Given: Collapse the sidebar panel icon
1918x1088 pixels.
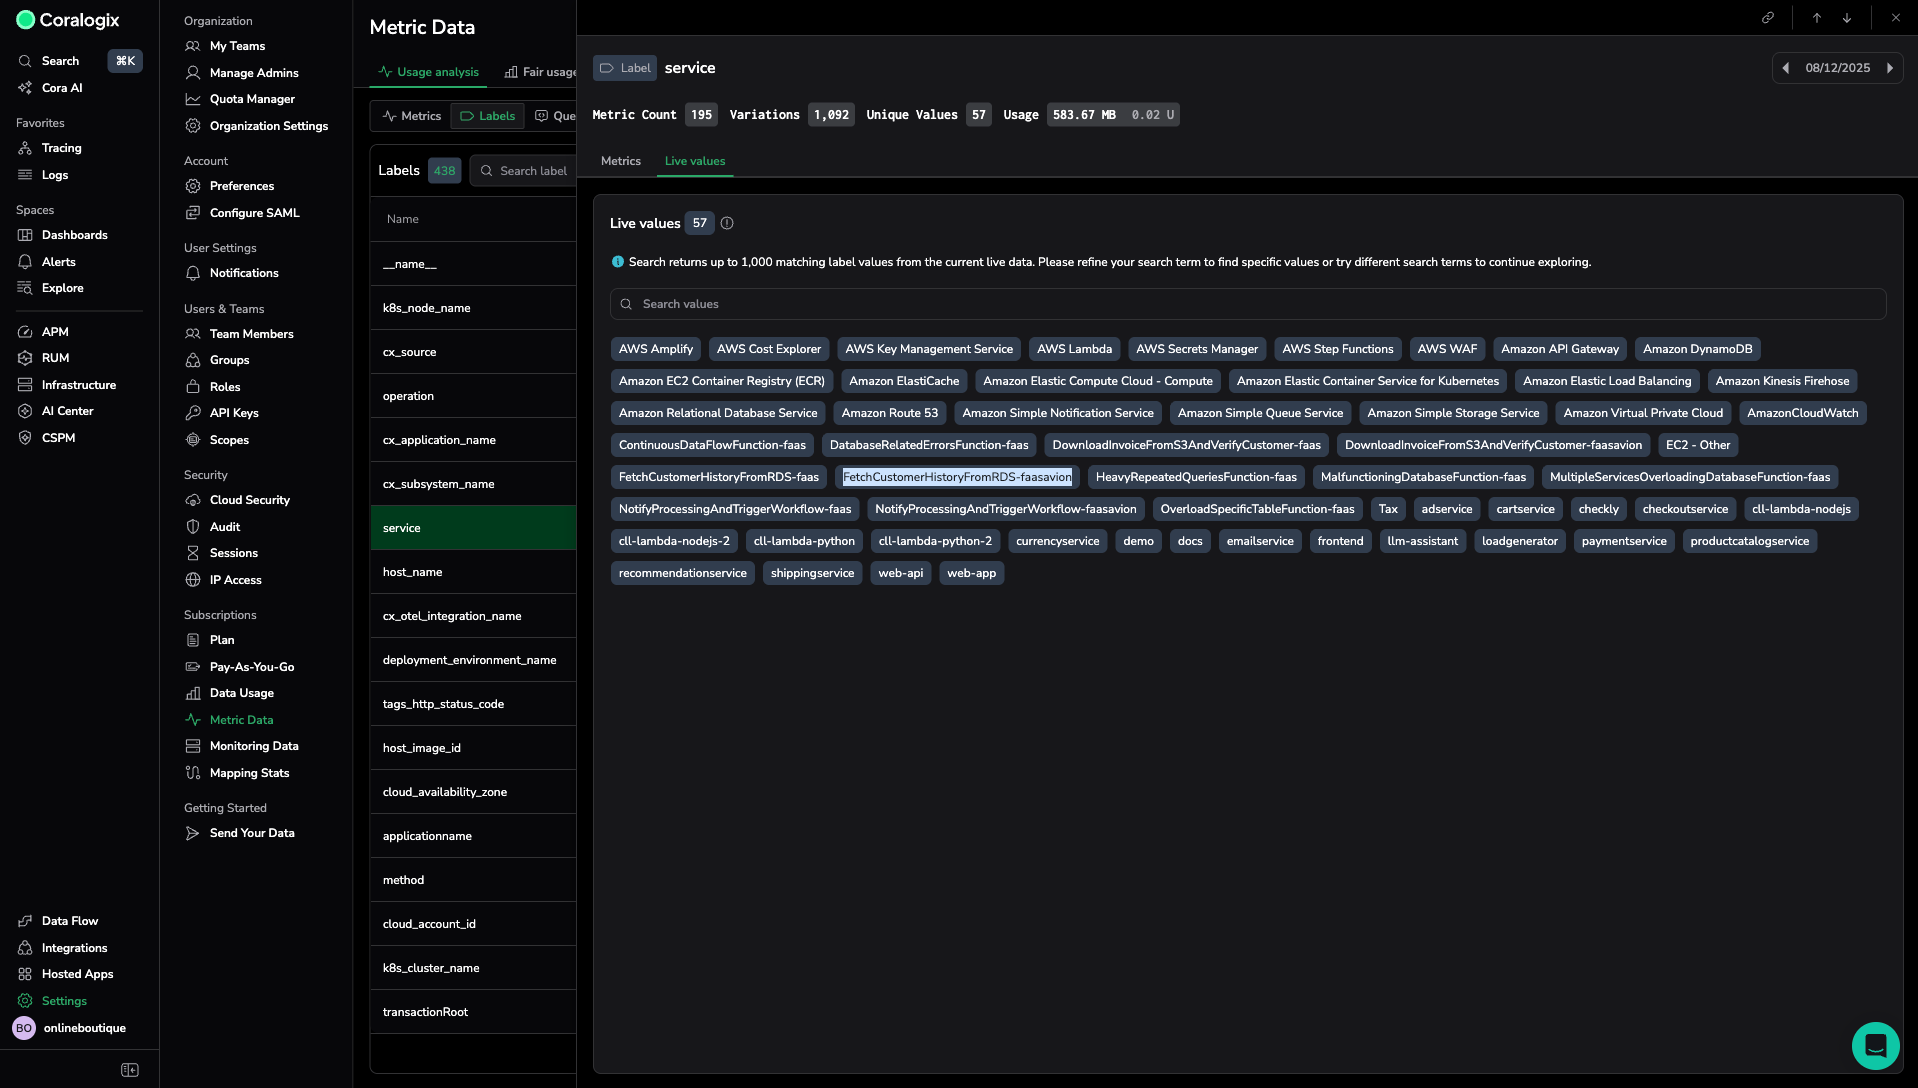Looking at the screenshot, I should [x=130, y=1070].
